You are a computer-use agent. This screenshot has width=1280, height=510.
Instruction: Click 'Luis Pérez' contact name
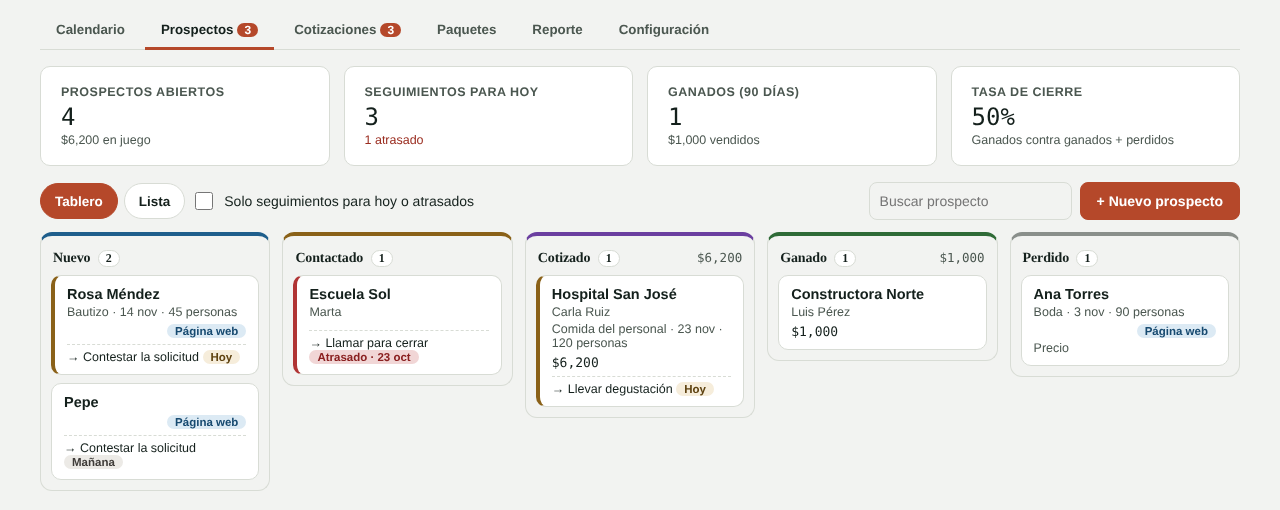pos(820,312)
